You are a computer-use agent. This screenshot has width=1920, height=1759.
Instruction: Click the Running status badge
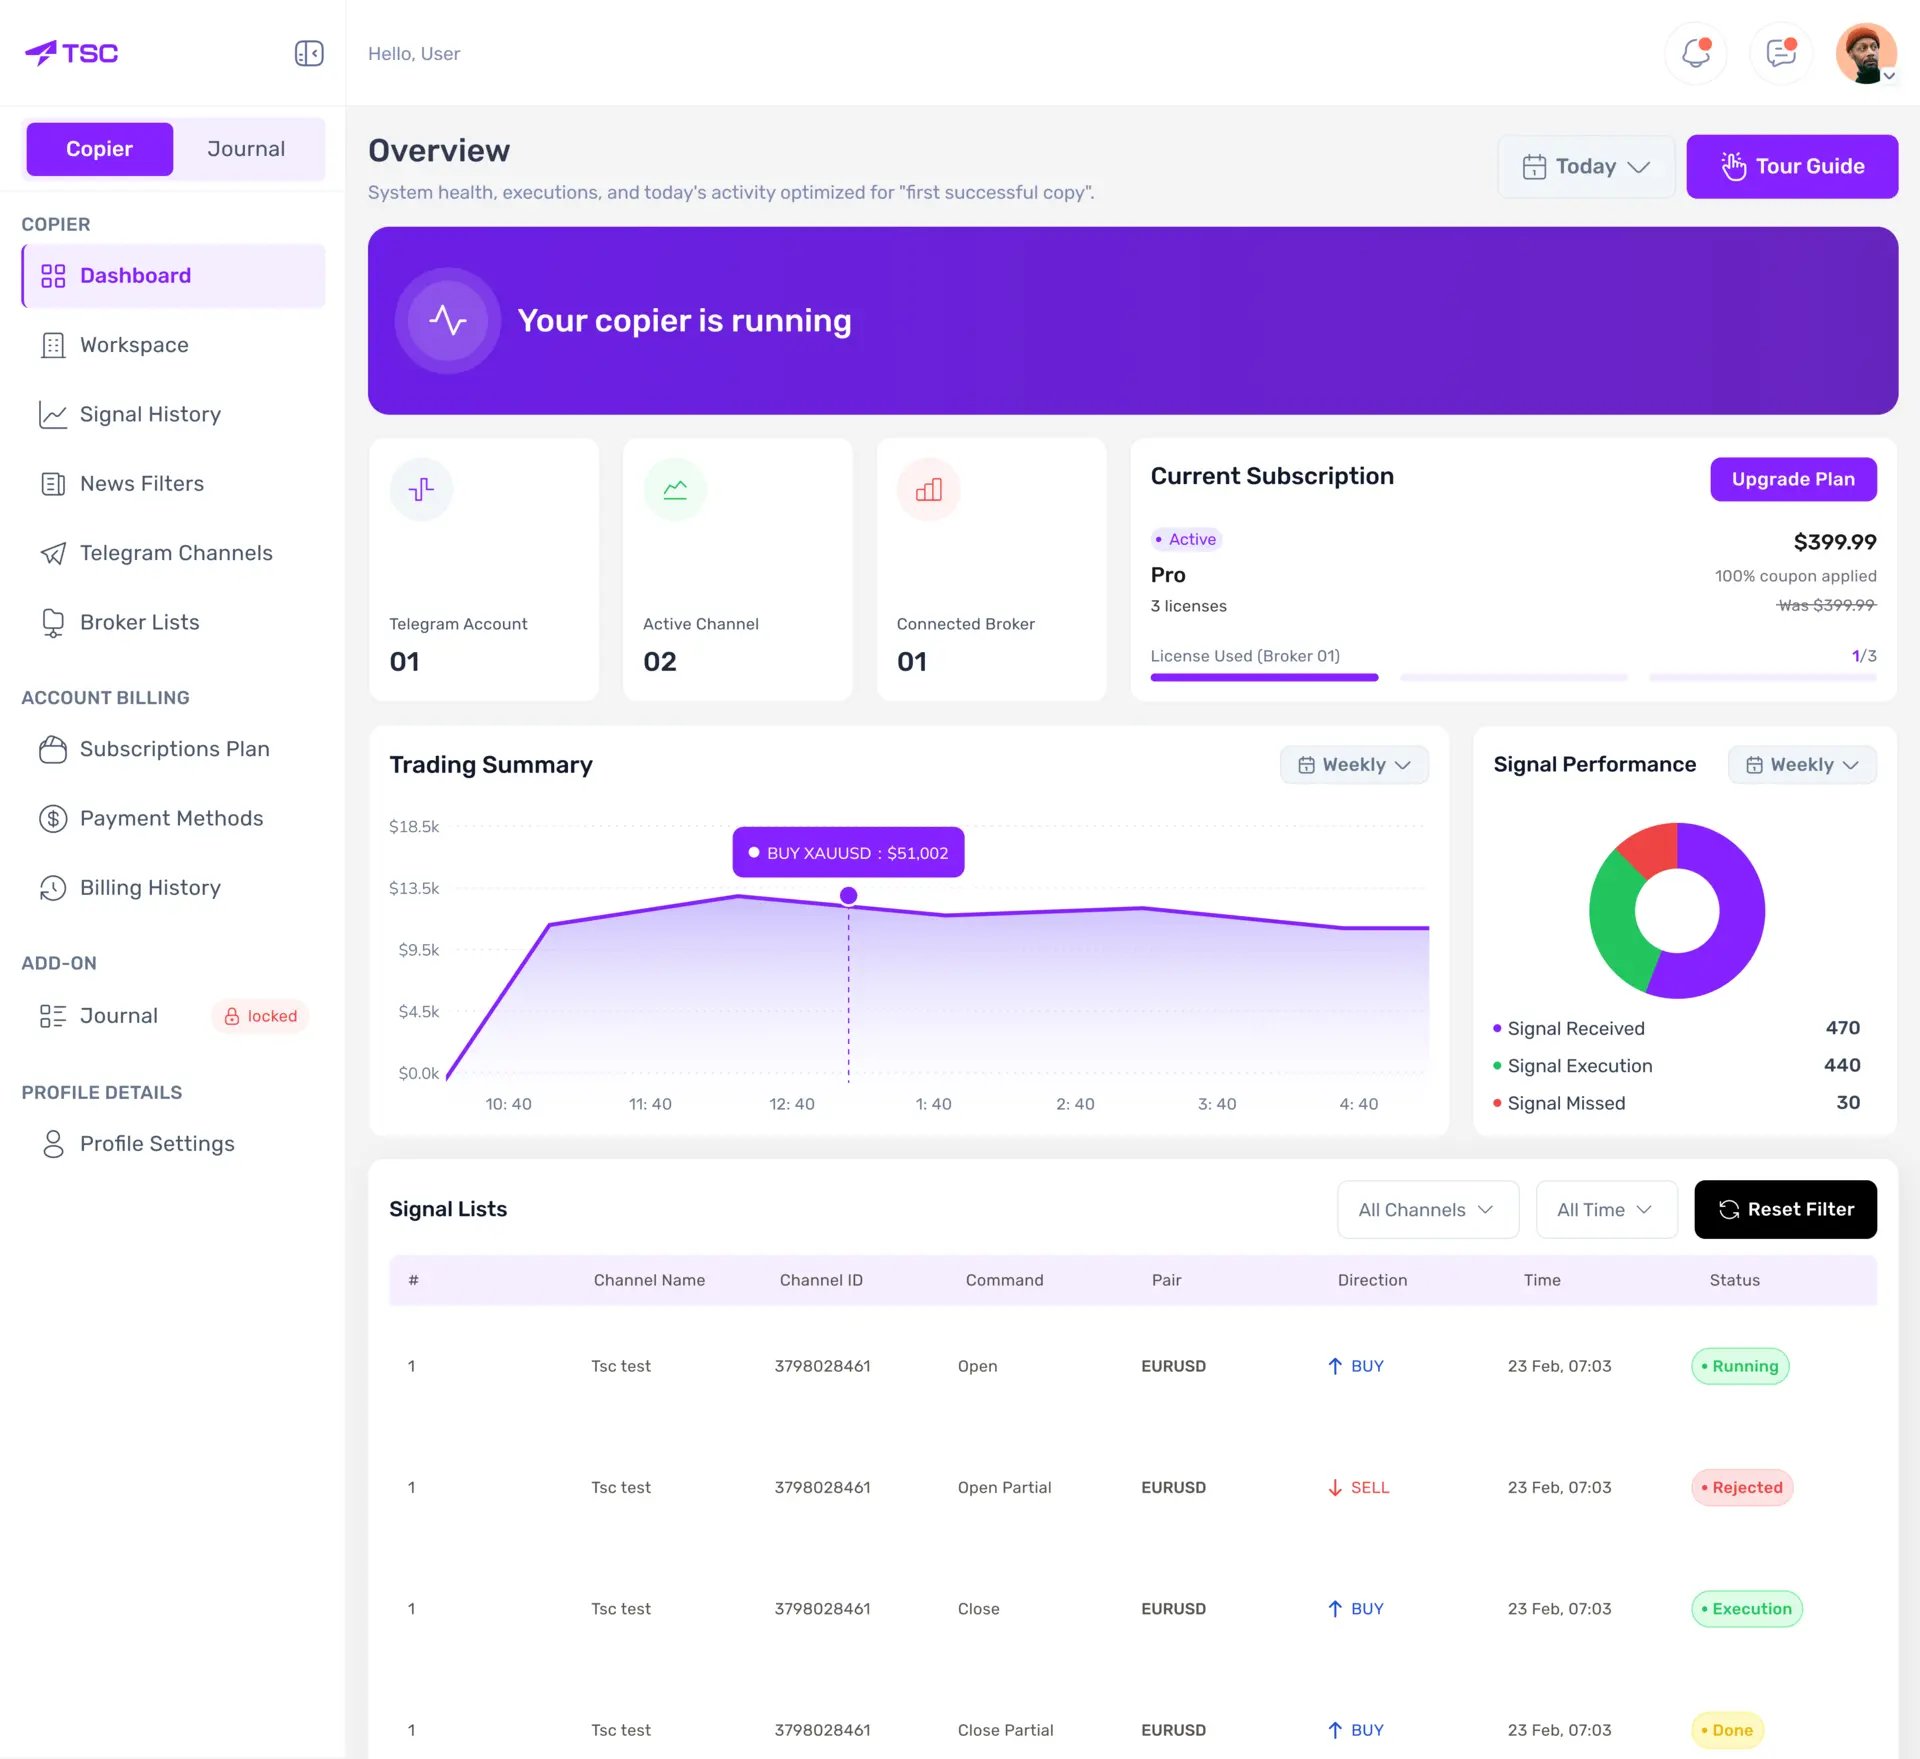(x=1740, y=1366)
